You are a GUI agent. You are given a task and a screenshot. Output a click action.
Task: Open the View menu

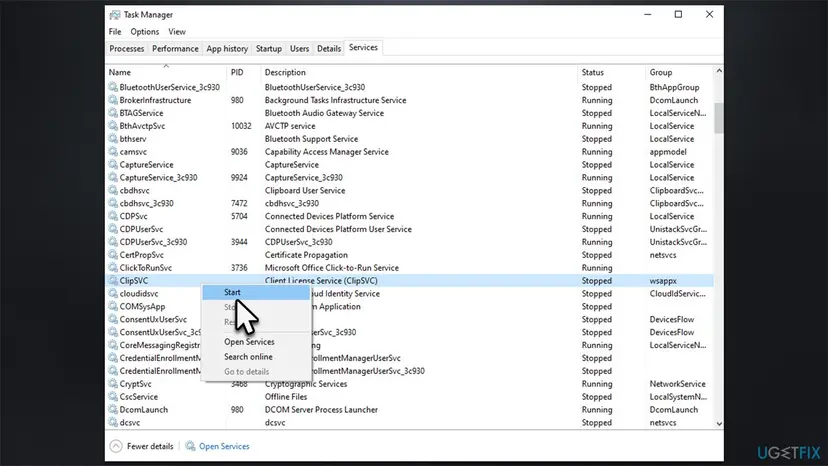(177, 32)
